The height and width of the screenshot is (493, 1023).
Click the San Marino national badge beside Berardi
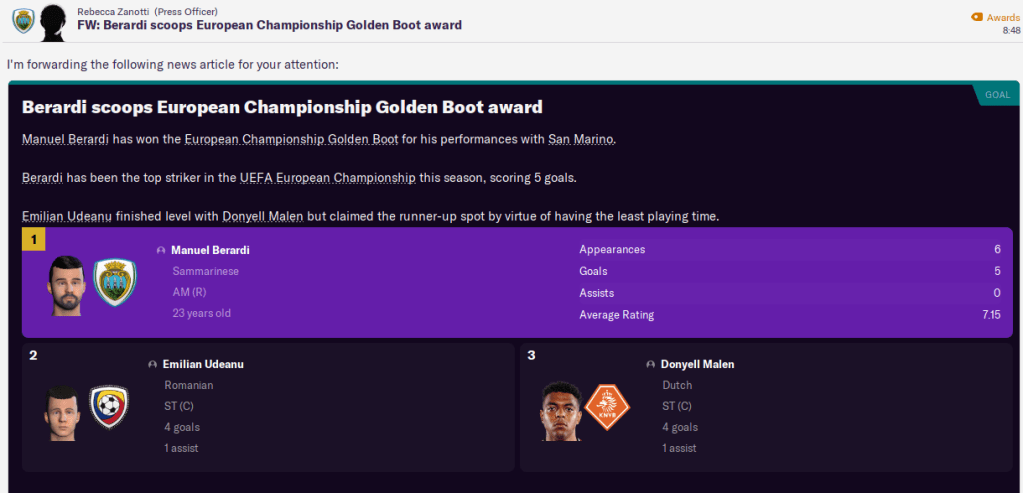point(114,283)
